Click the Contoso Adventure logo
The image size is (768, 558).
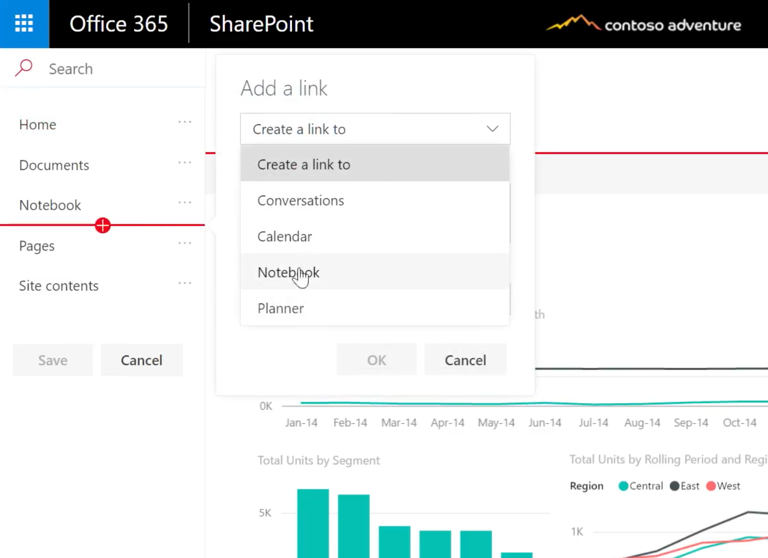[643, 24]
